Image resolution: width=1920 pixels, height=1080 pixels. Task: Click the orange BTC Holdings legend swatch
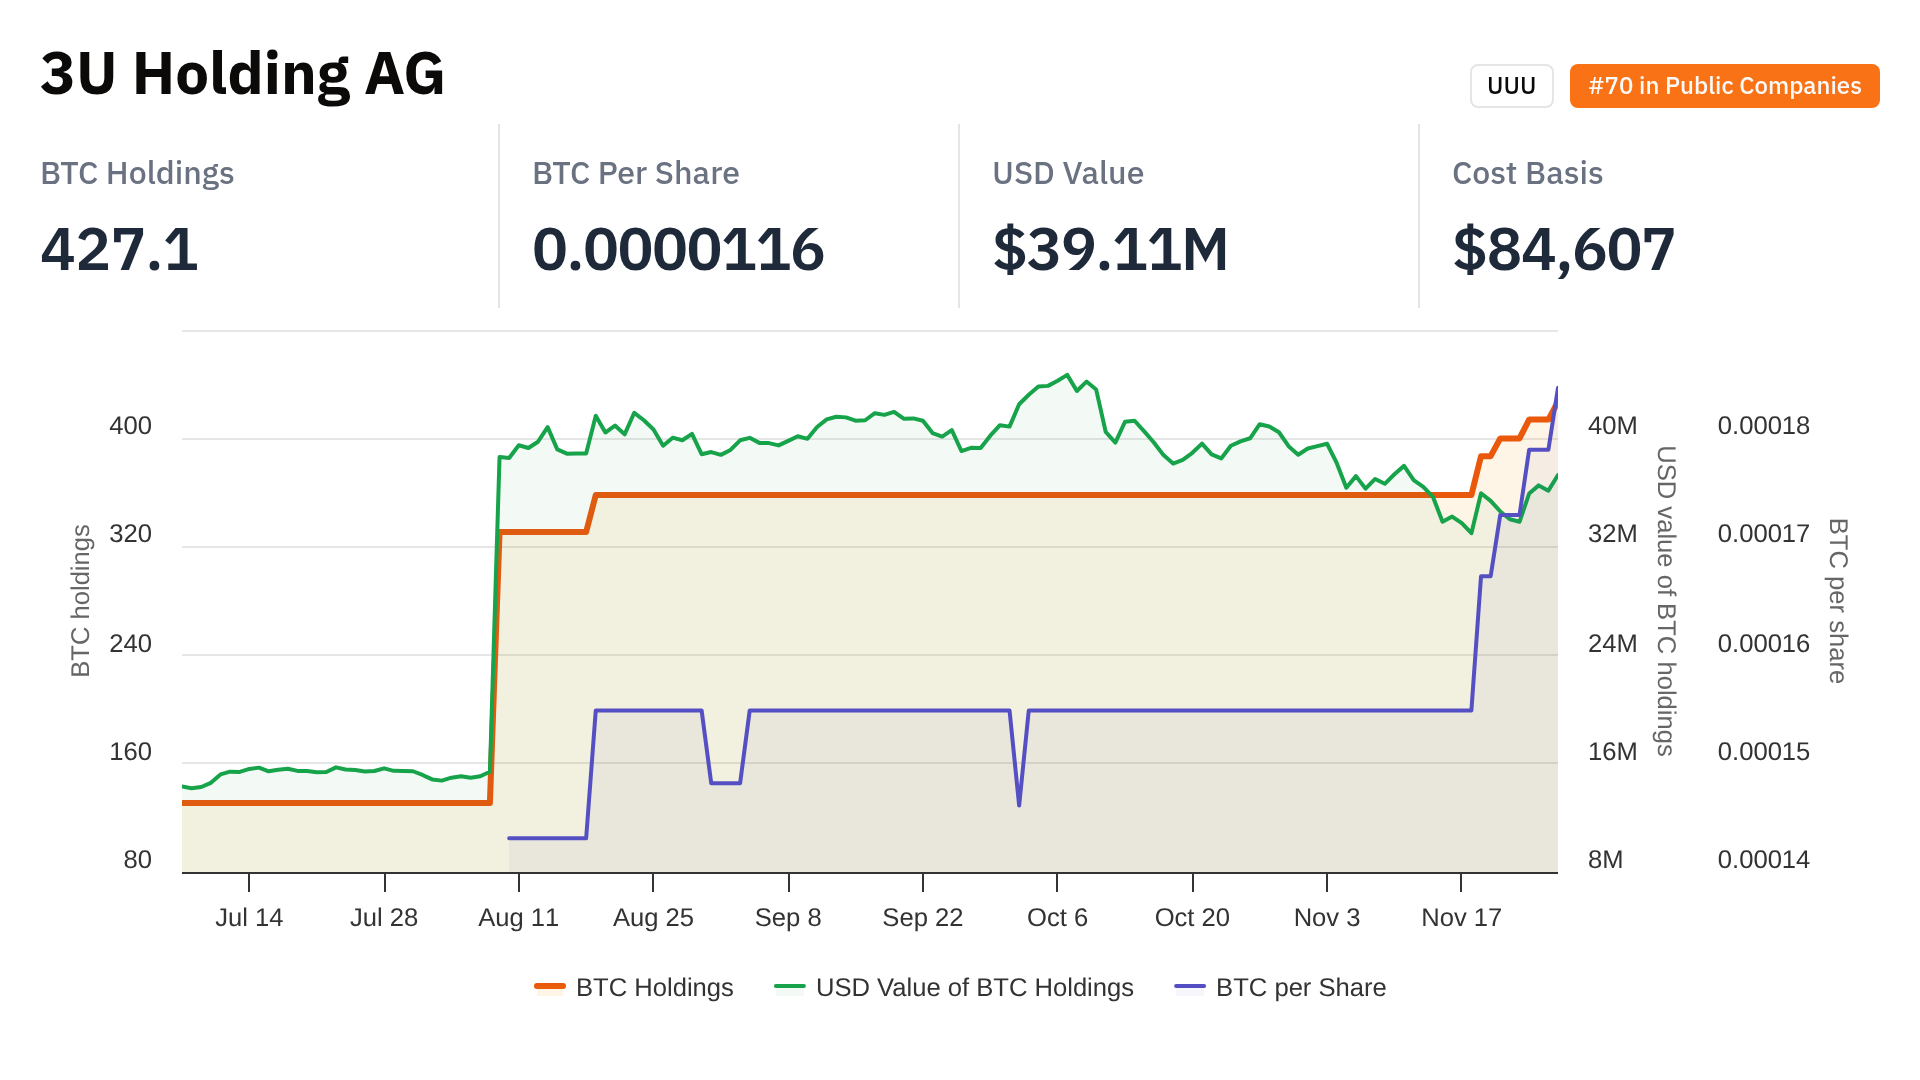[x=550, y=987]
